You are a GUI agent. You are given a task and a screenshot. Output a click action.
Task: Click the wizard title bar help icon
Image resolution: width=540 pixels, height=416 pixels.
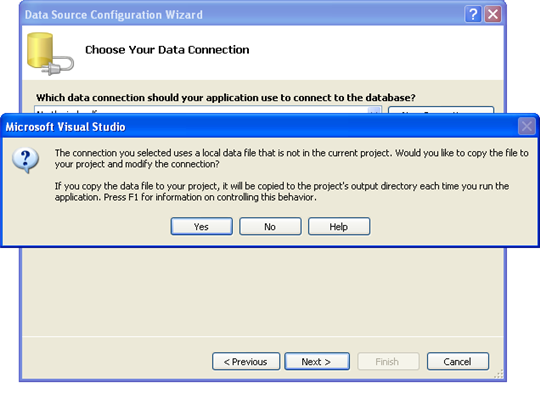[473, 14]
